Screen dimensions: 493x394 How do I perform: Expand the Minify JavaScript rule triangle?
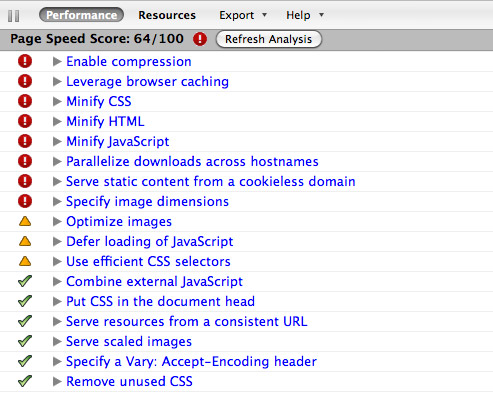(x=57, y=141)
